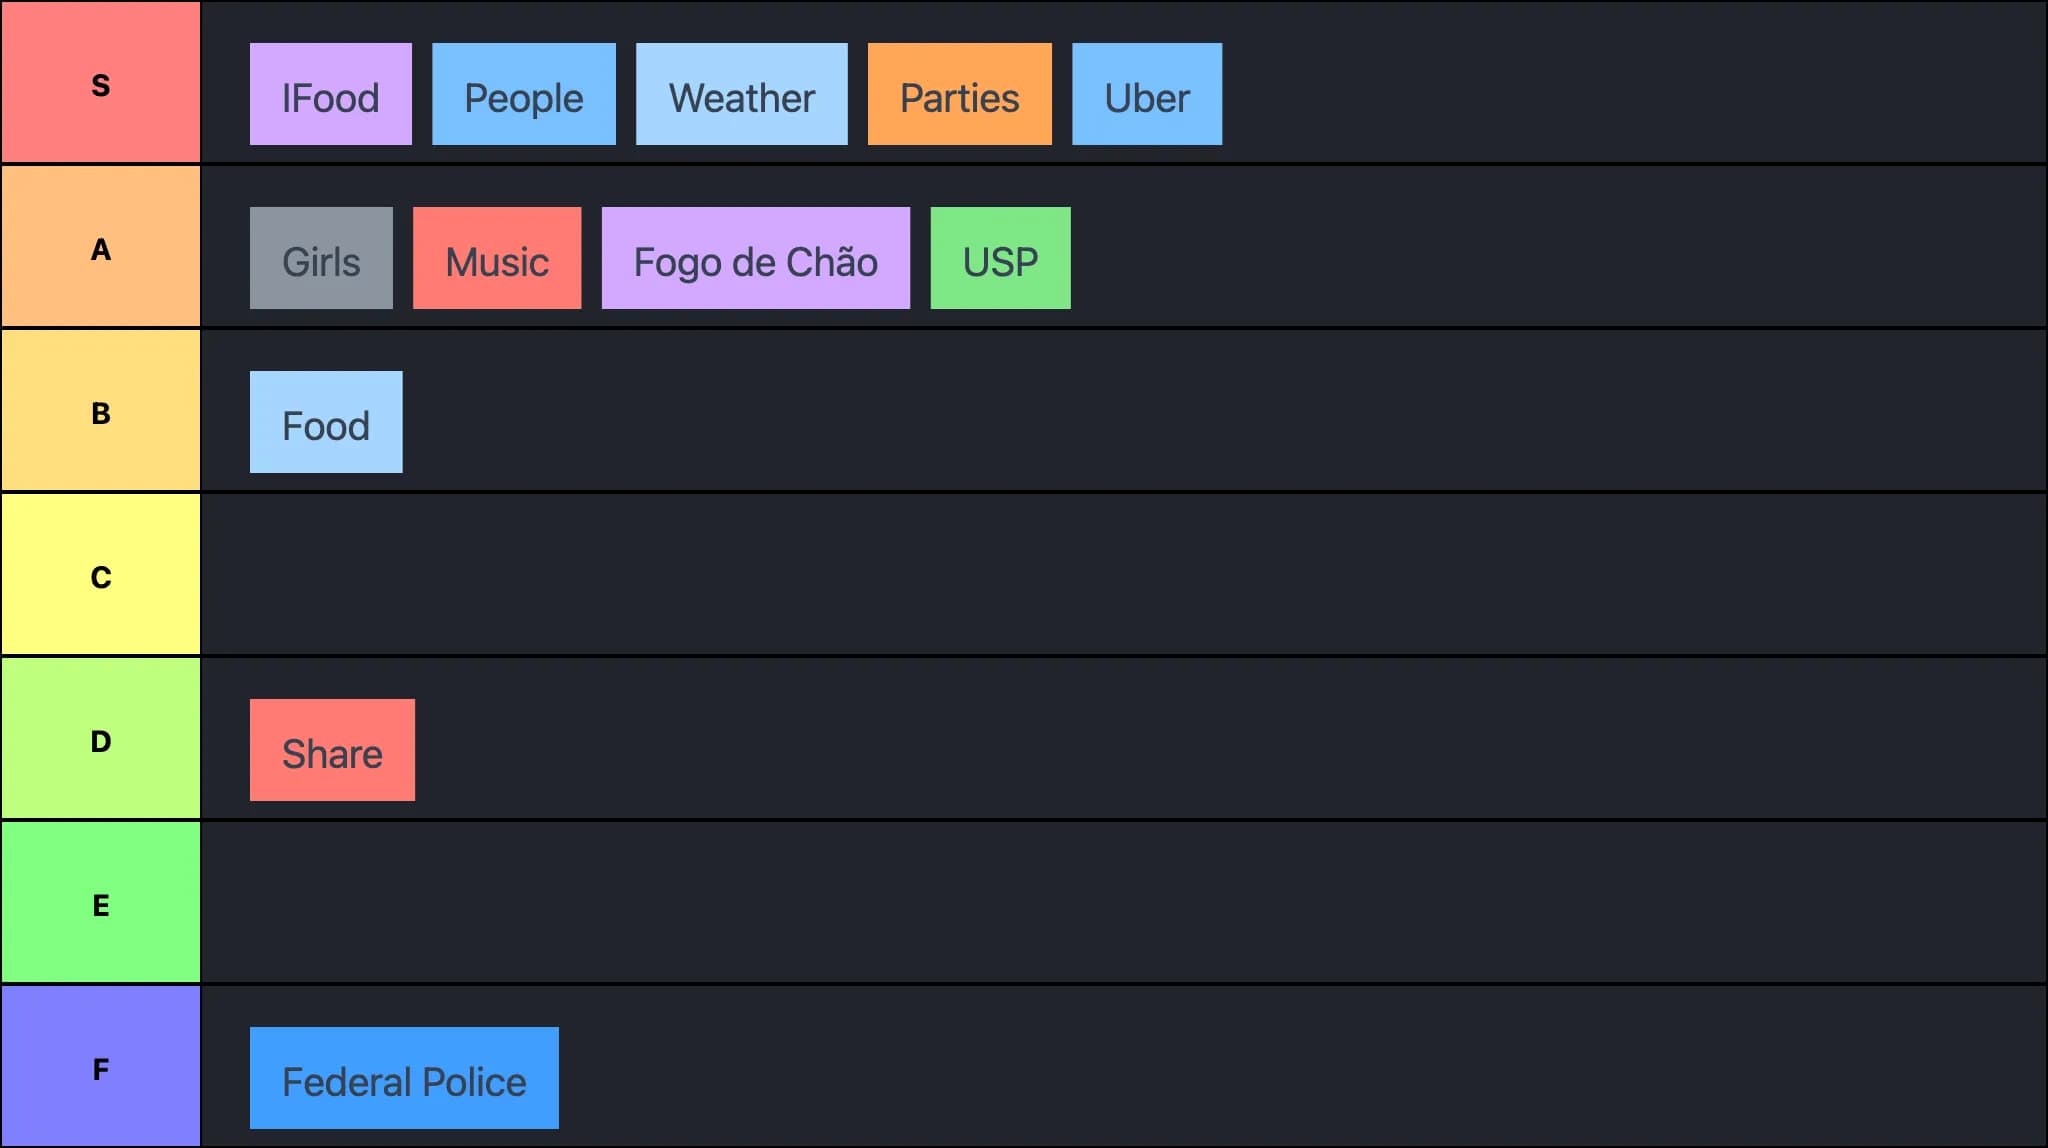Select the Share tile in D tier

point(332,750)
